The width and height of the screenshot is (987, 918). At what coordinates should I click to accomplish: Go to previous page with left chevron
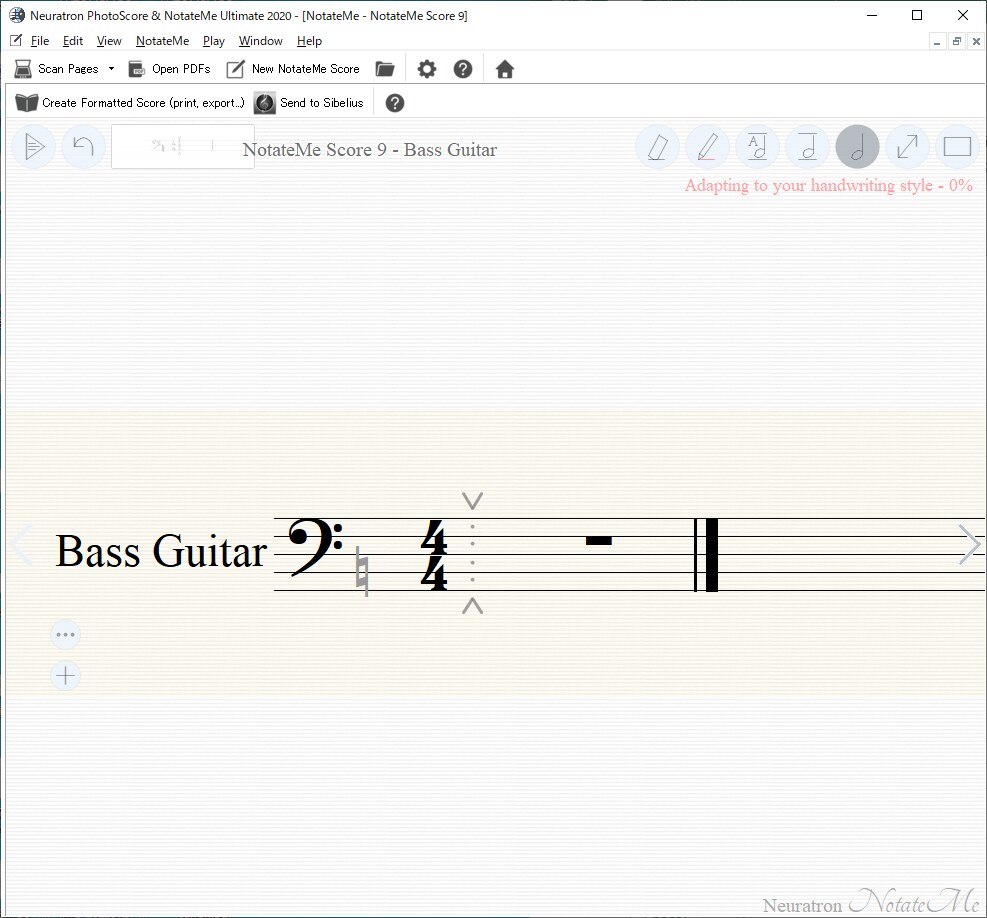(22, 544)
